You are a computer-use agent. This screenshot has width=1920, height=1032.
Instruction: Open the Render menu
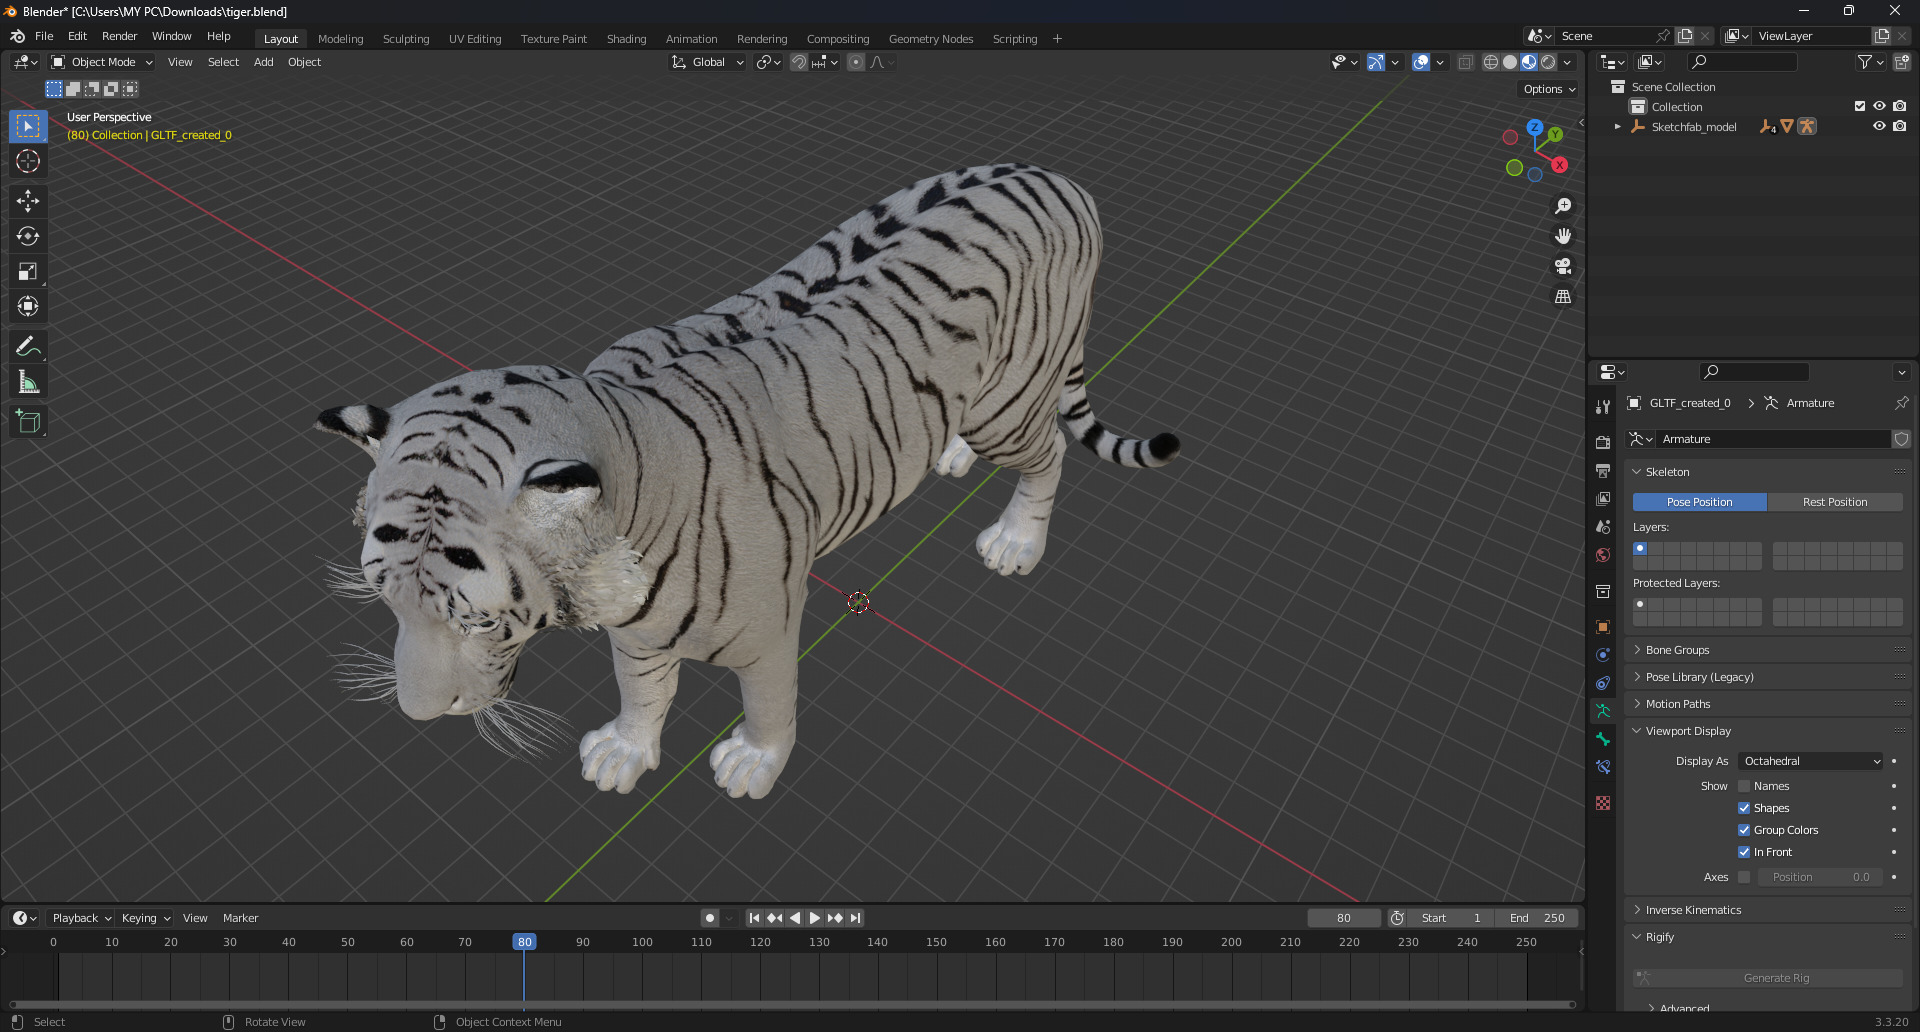(x=119, y=36)
